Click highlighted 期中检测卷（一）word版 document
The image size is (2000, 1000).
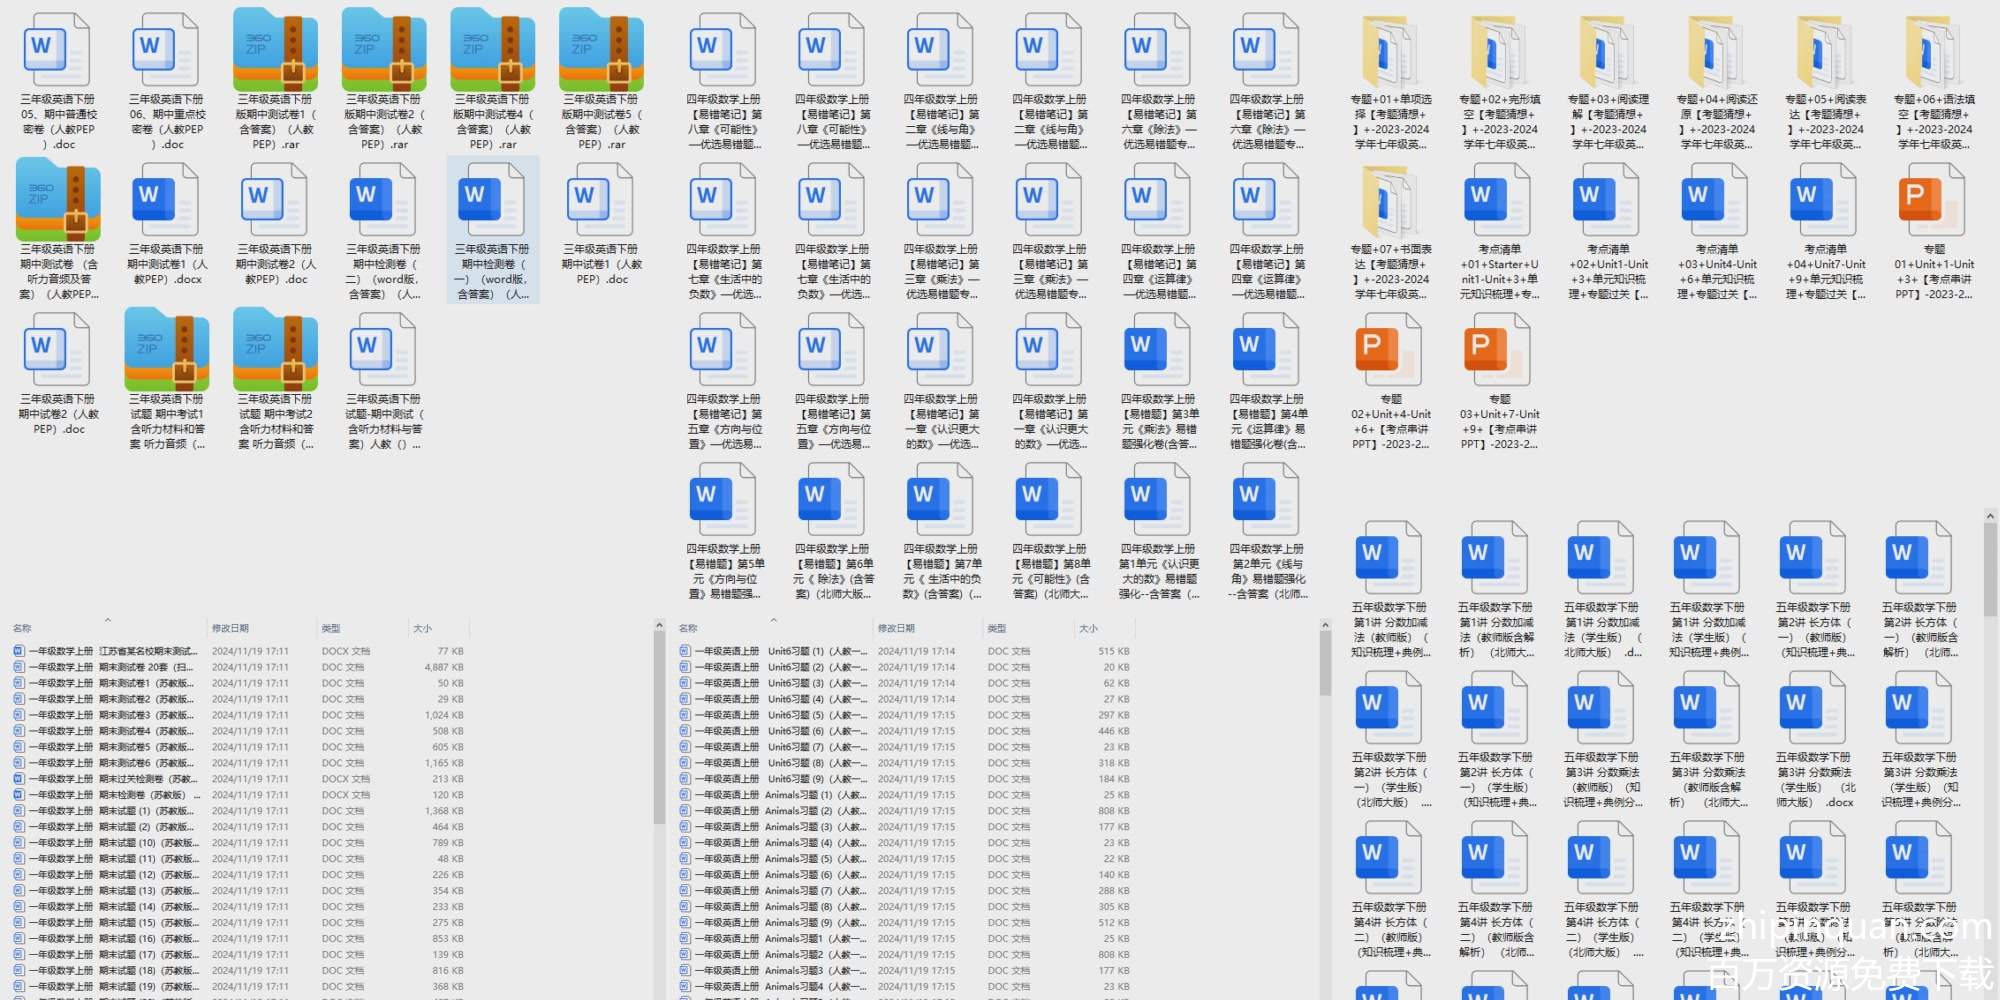493,202
